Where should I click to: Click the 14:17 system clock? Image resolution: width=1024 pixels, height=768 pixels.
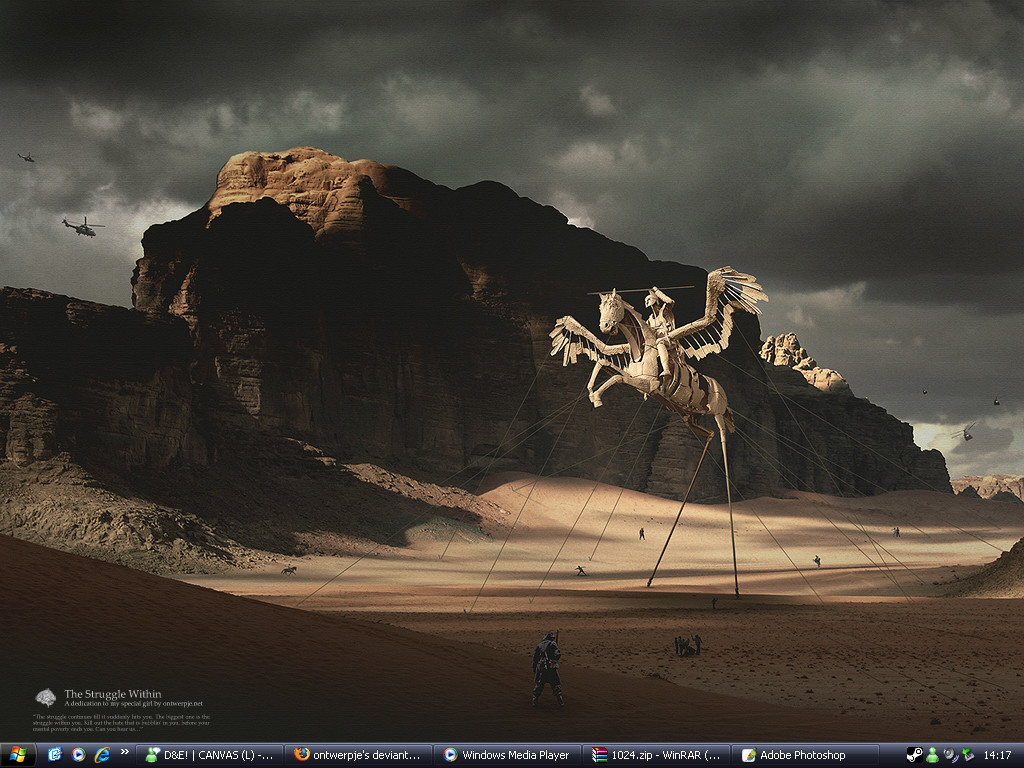(997, 755)
